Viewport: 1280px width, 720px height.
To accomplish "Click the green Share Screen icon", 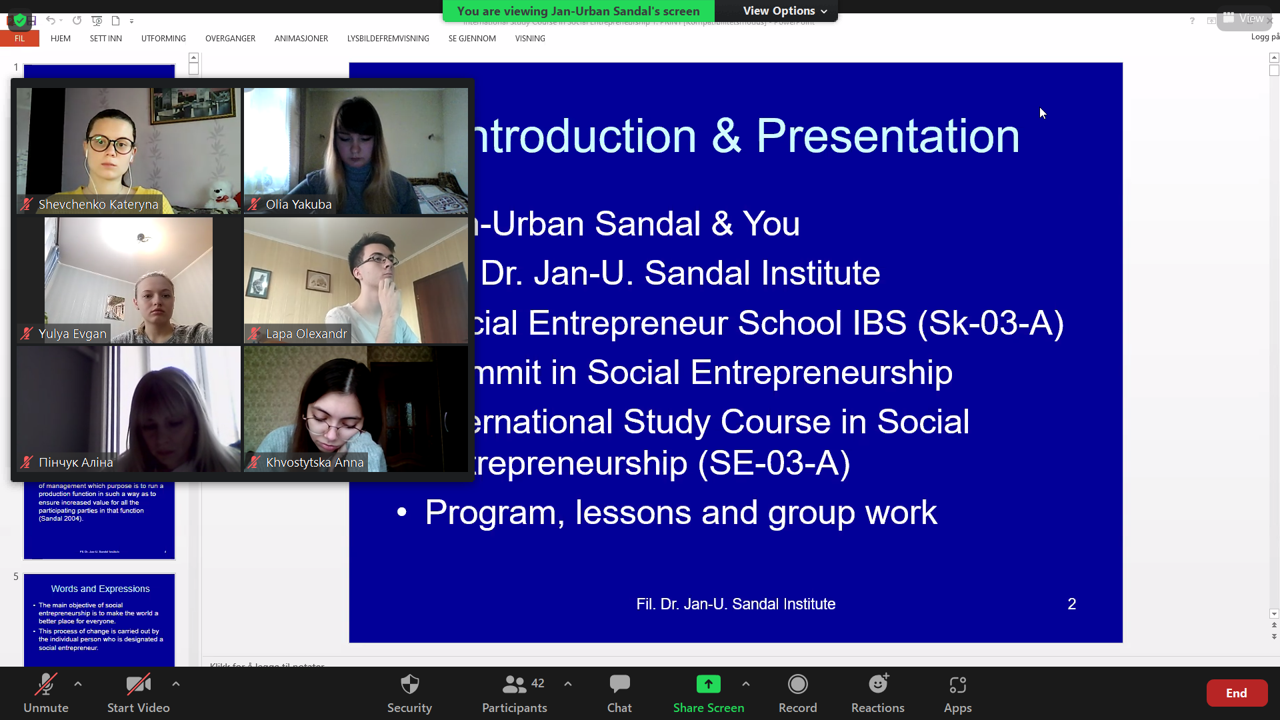I will pyautogui.click(x=708, y=685).
